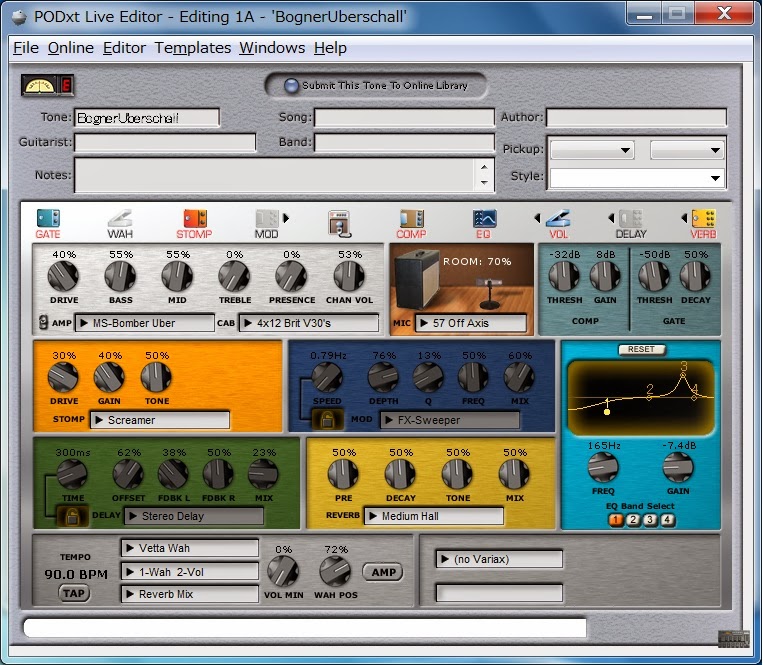Open the Medium Hall reverb selector
This screenshot has height=665, width=763.
click(434, 516)
